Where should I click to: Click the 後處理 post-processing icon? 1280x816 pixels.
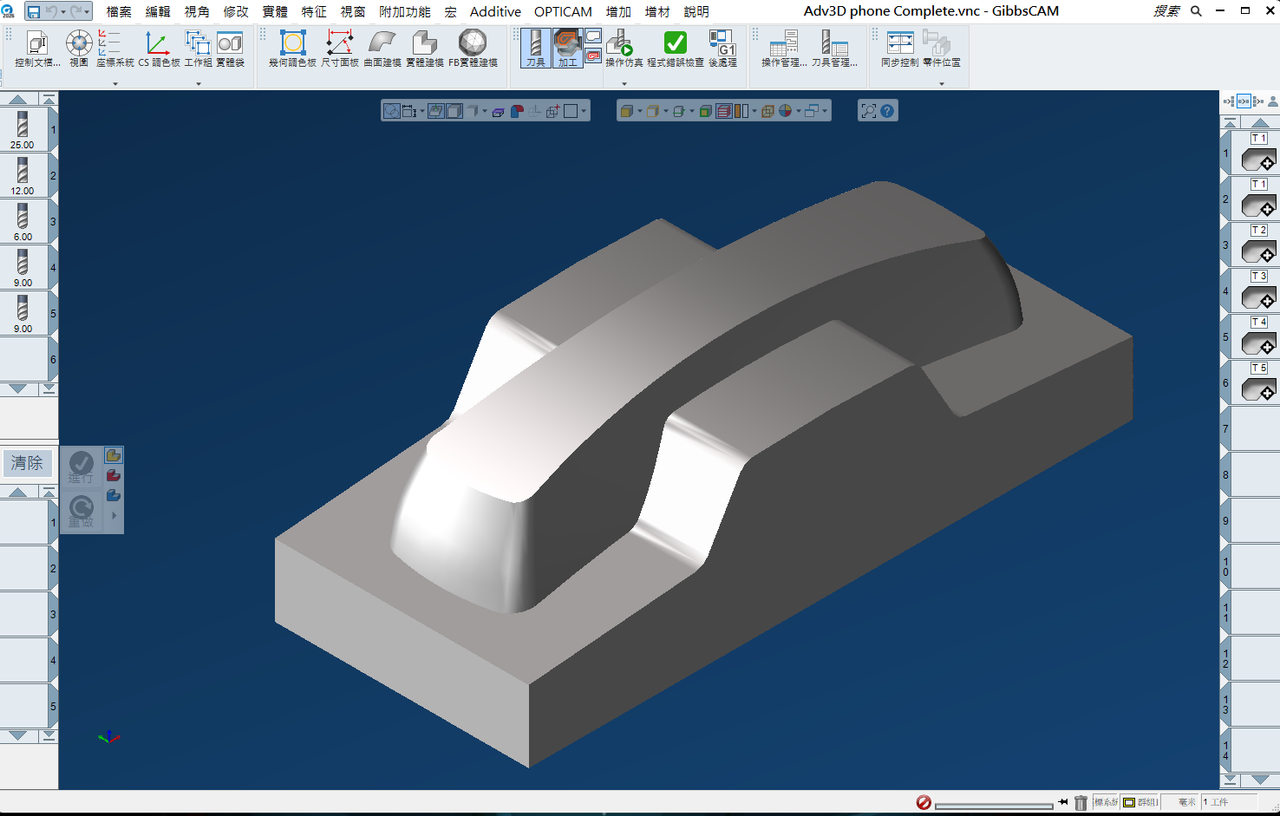722,48
